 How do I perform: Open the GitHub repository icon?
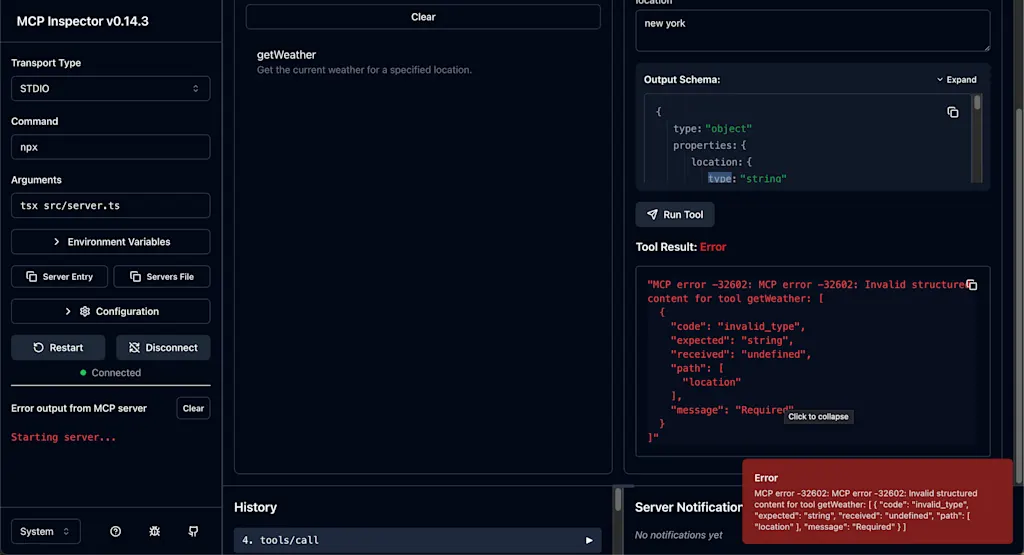pos(193,531)
